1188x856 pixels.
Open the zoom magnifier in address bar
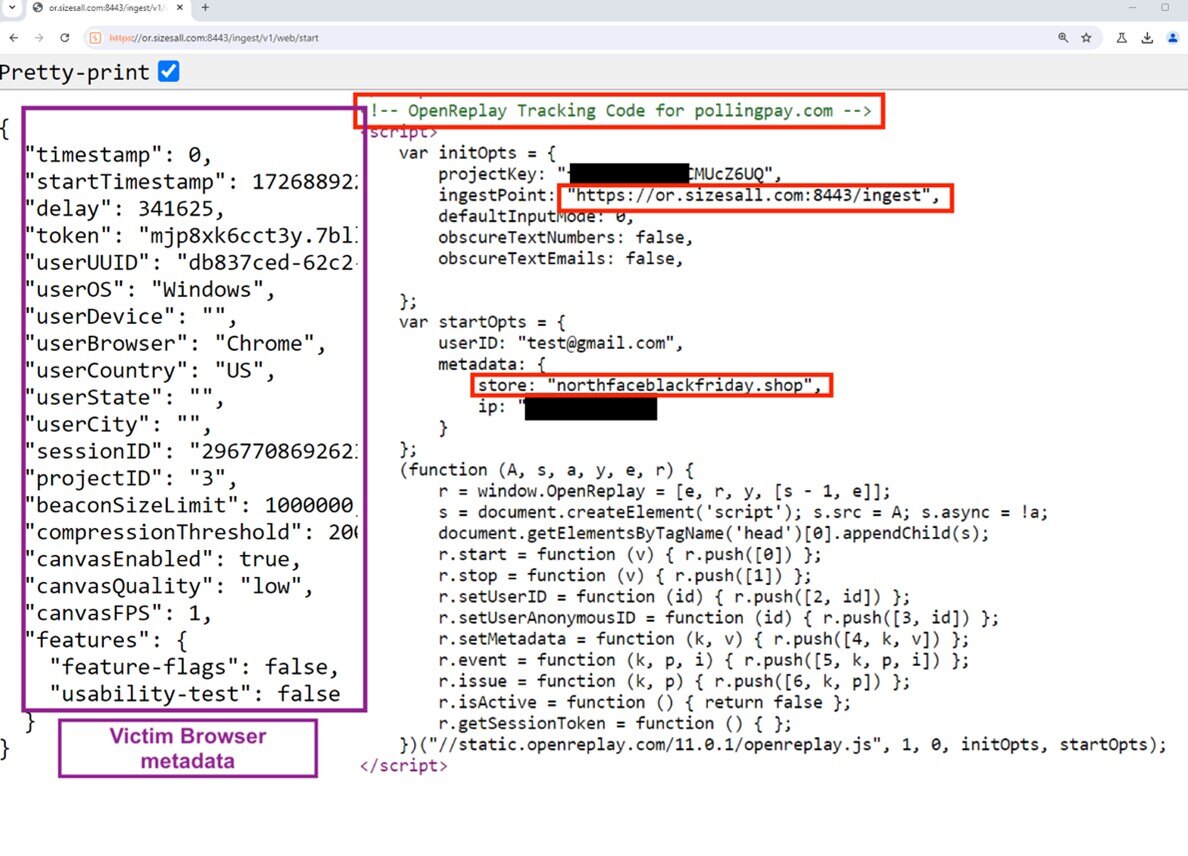point(1063,38)
